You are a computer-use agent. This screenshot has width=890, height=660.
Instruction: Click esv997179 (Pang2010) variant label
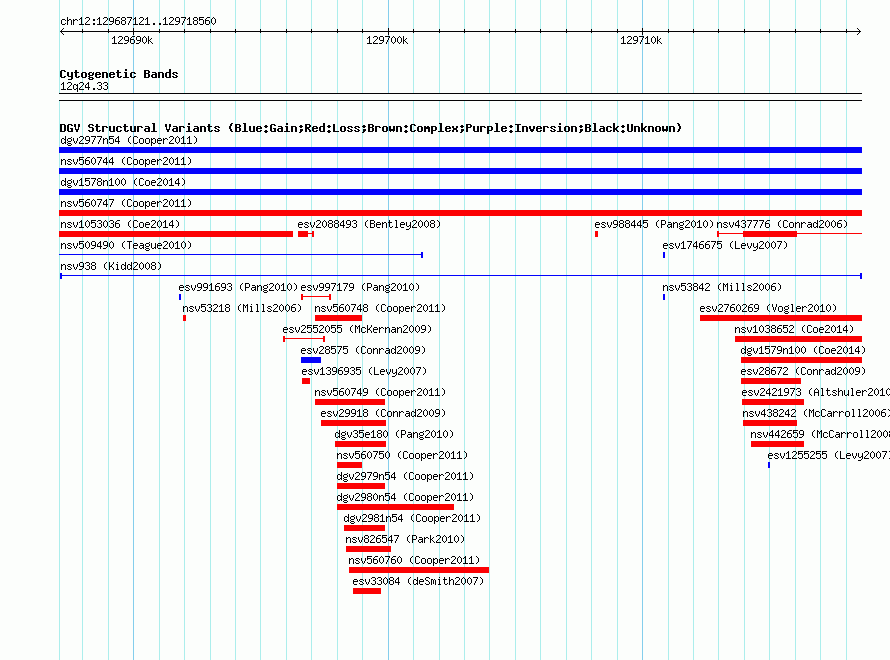[360, 287]
